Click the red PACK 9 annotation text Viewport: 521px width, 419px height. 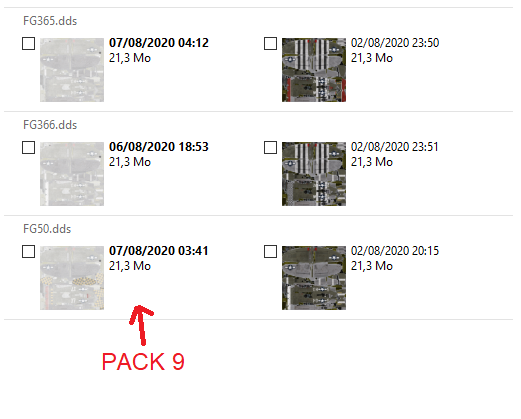point(143,362)
